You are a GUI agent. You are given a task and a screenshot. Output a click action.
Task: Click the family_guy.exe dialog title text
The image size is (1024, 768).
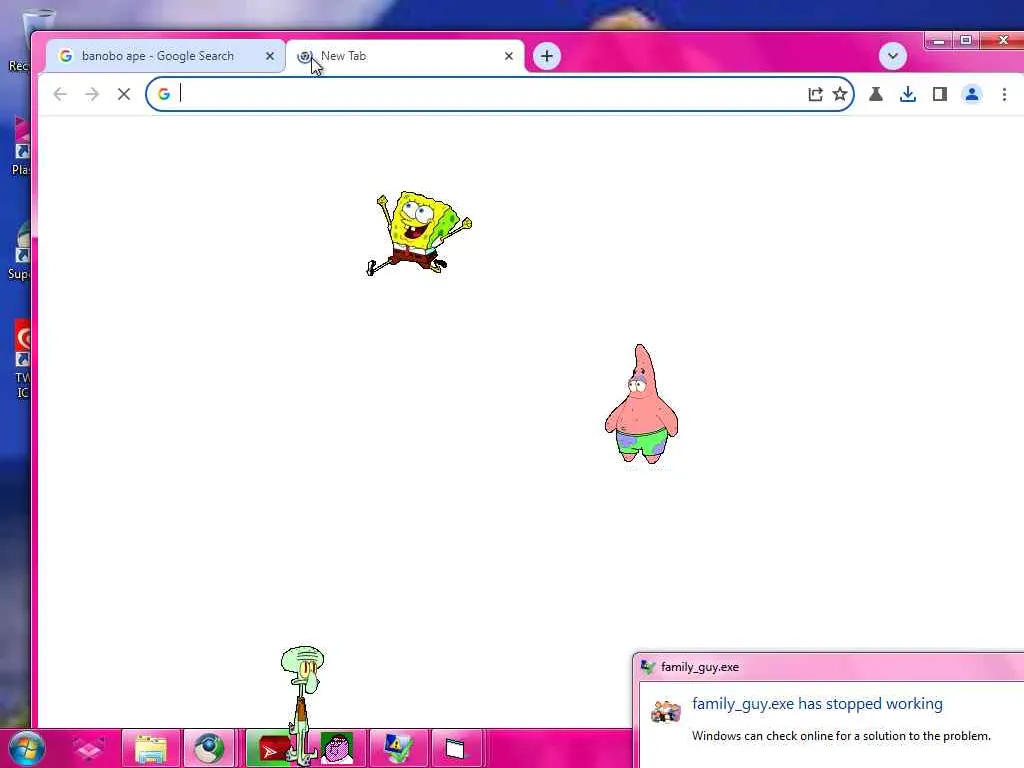pos(699,667)
